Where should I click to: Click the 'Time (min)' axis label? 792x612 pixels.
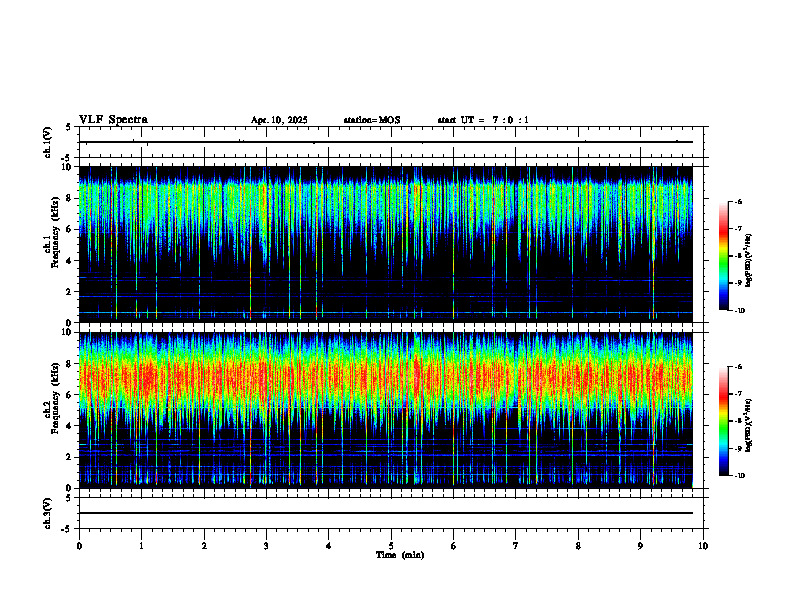400,555
